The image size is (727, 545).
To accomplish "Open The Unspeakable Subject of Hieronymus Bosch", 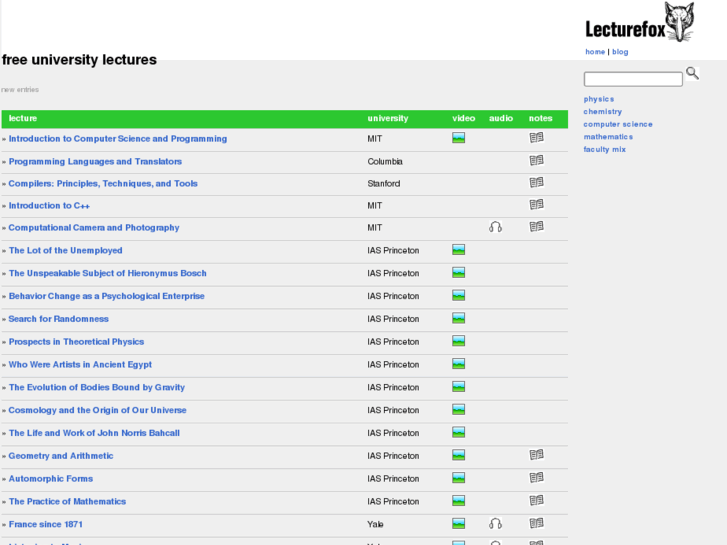I will [108, 273].
